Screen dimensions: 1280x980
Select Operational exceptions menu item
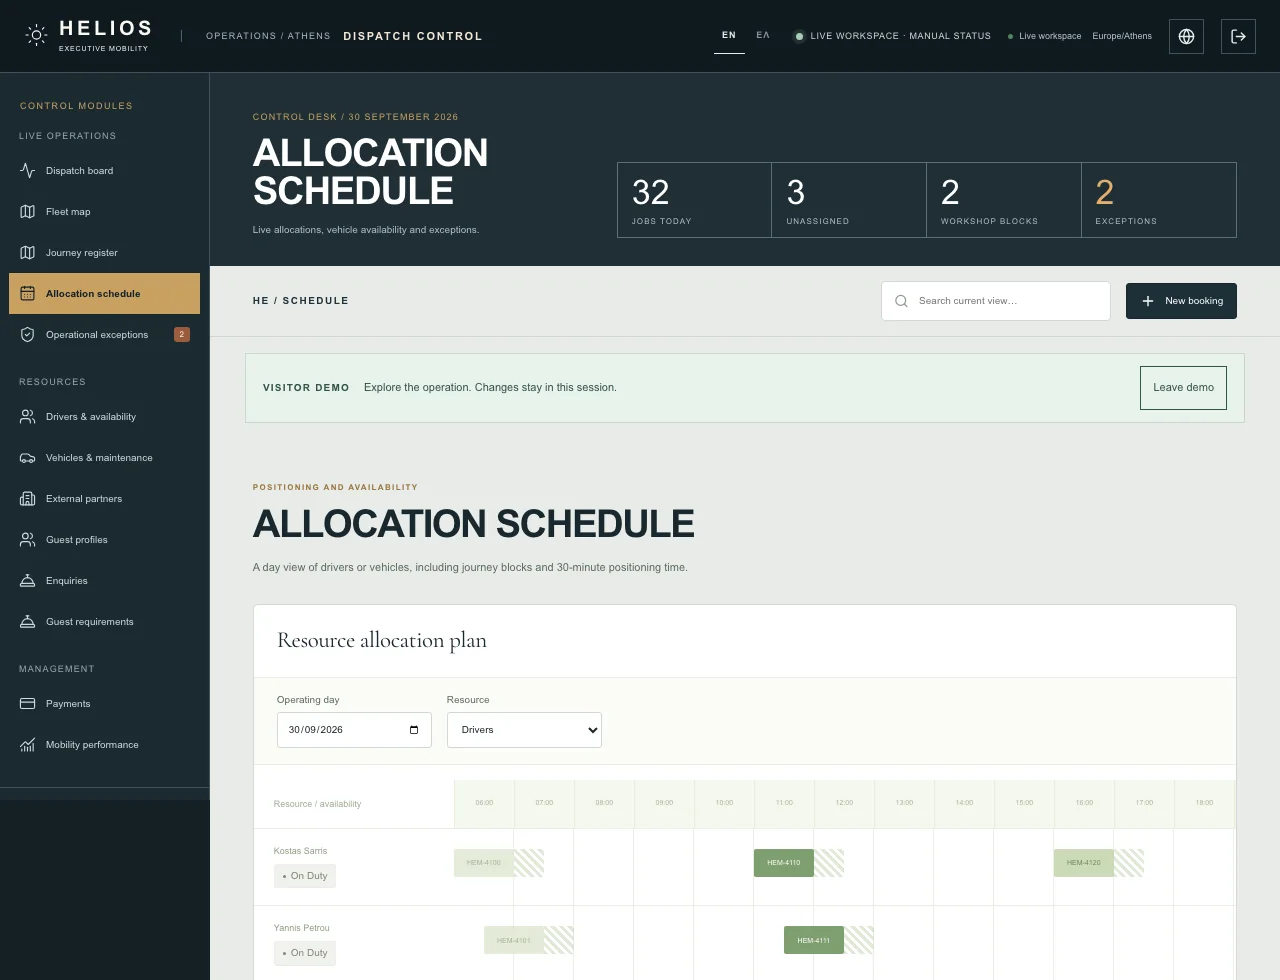(x=105, y=334)
